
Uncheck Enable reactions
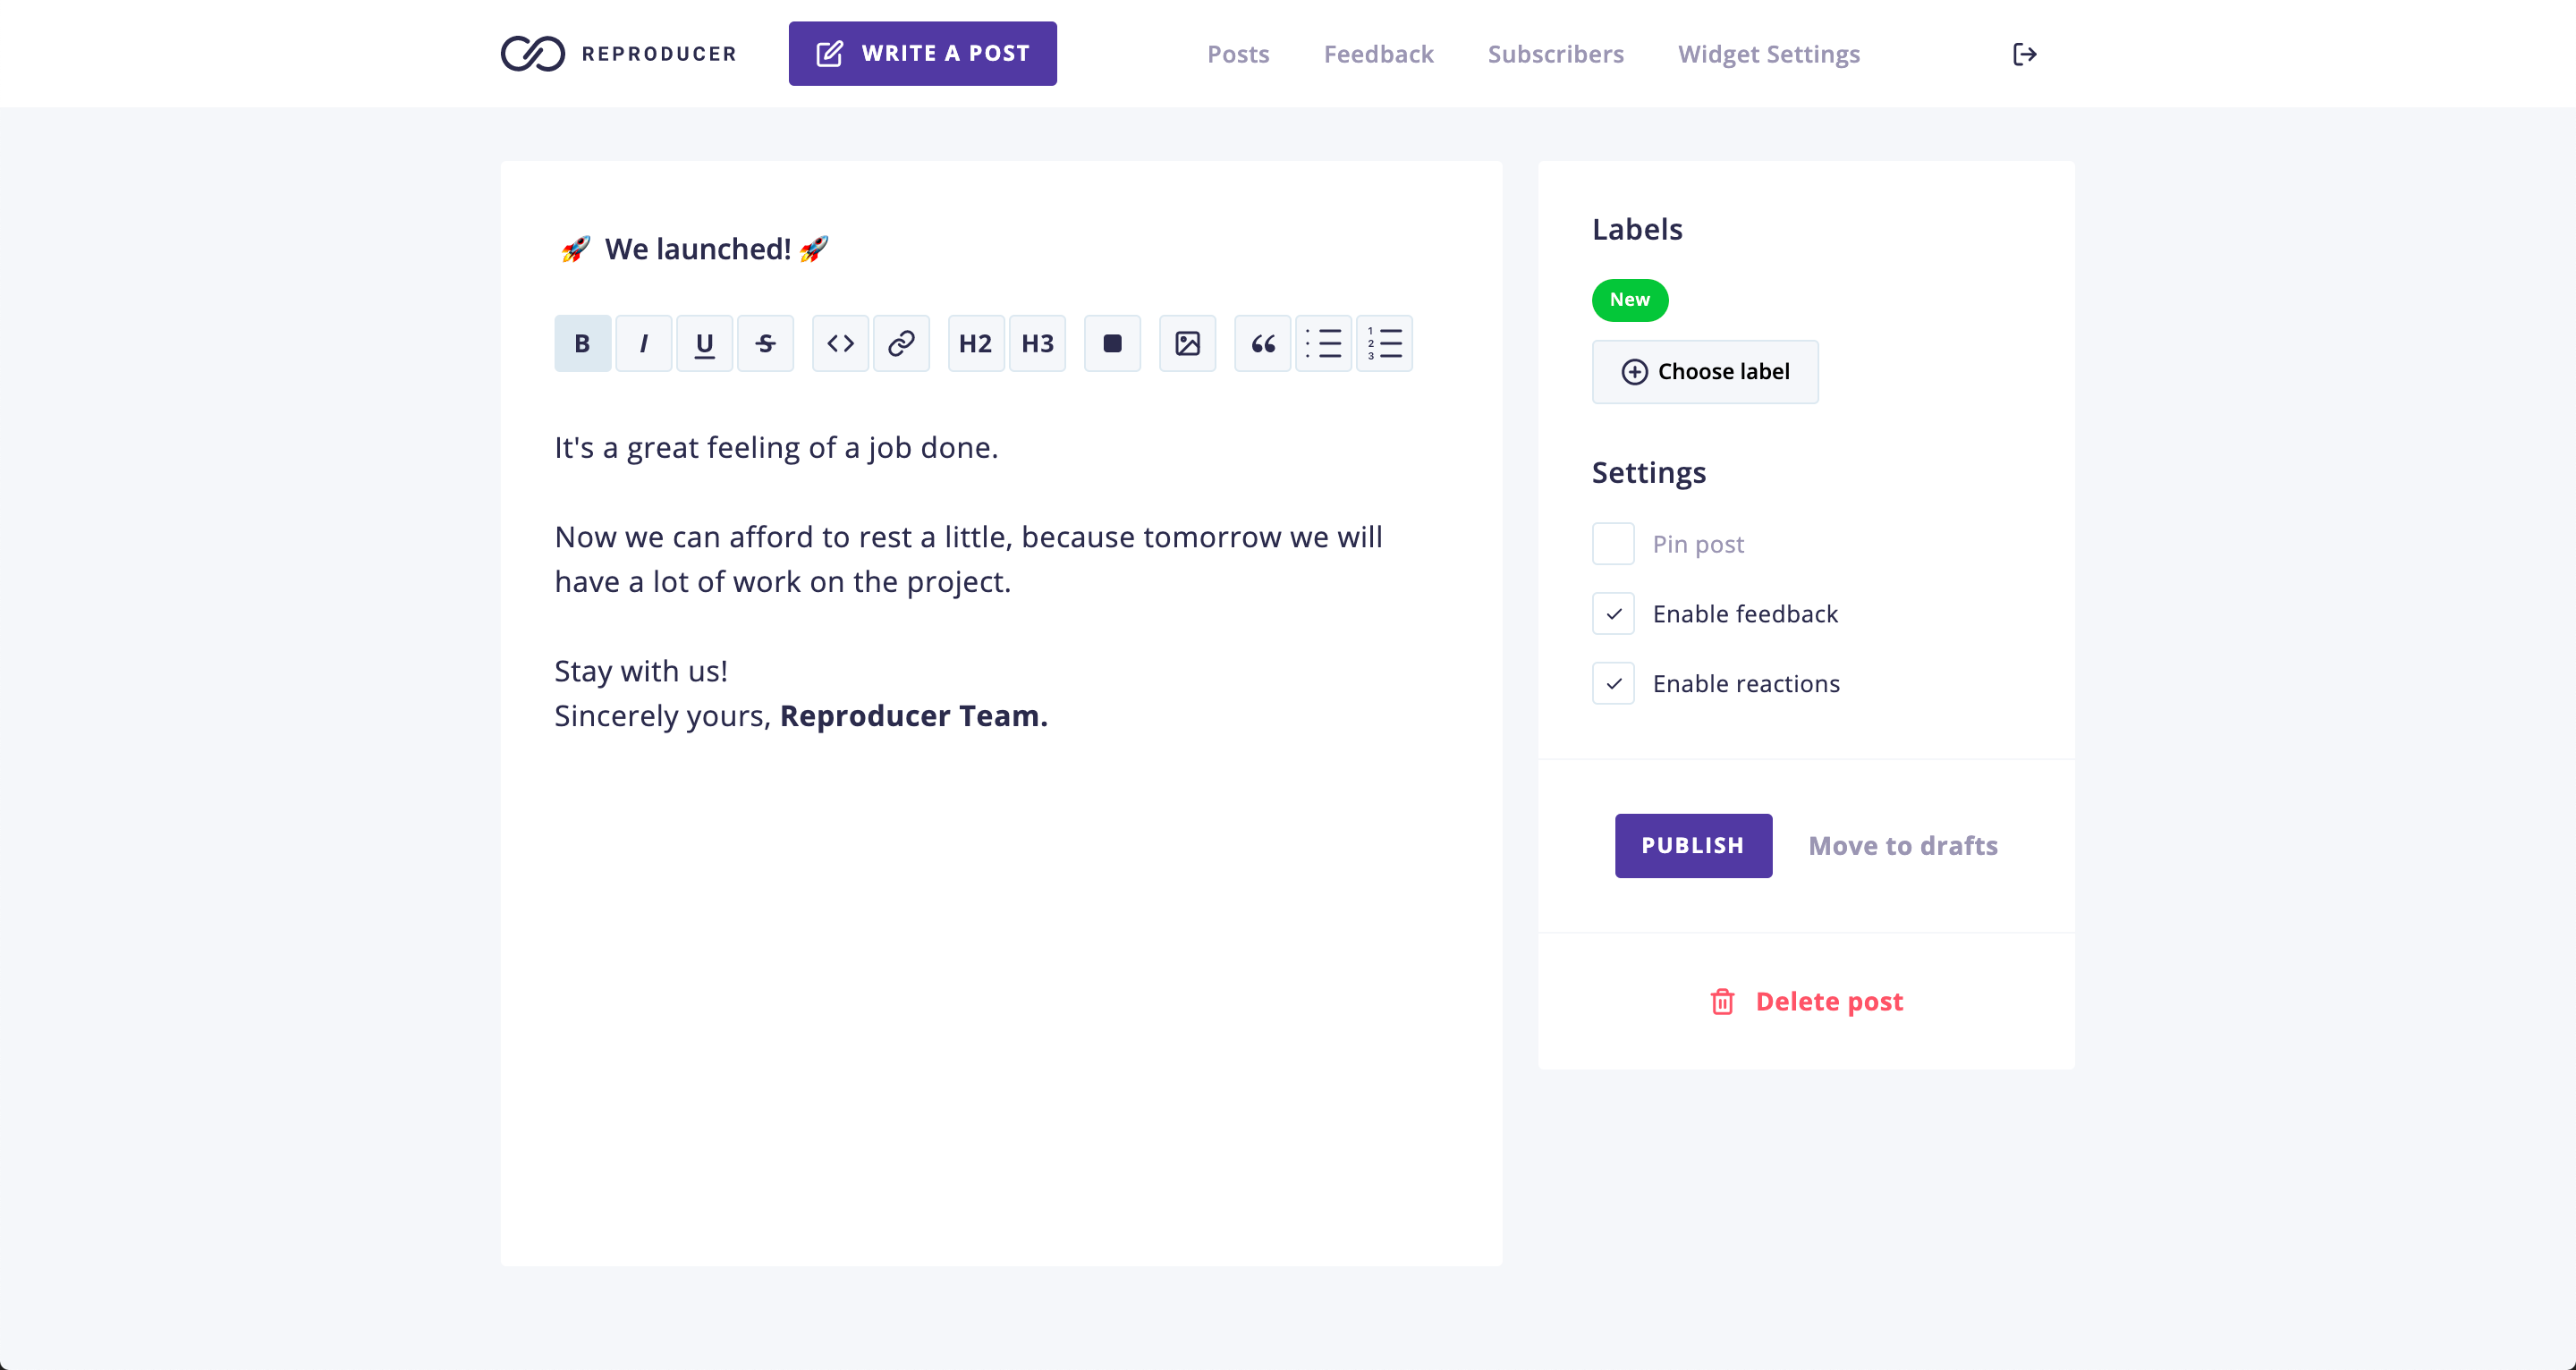click(x=1613, y=684)
